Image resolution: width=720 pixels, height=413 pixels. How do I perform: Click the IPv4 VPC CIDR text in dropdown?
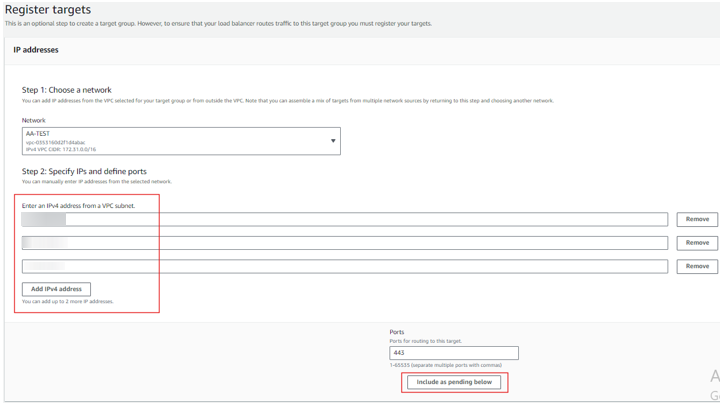click(61, 149)
